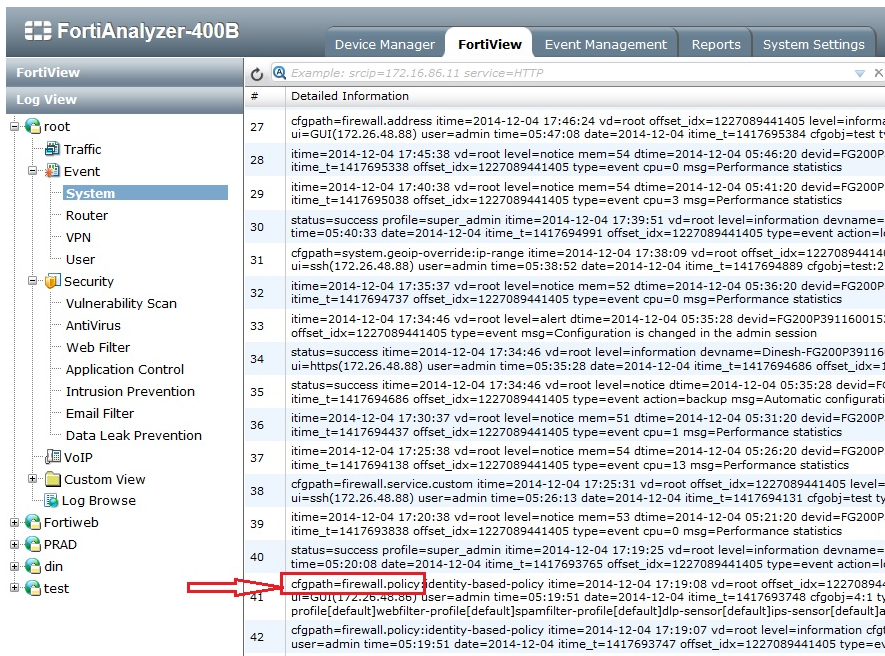Image resolution: width=885 pixels, height=656 pixels.
Task: Expand the PRAD node
Action: [15, 545]
